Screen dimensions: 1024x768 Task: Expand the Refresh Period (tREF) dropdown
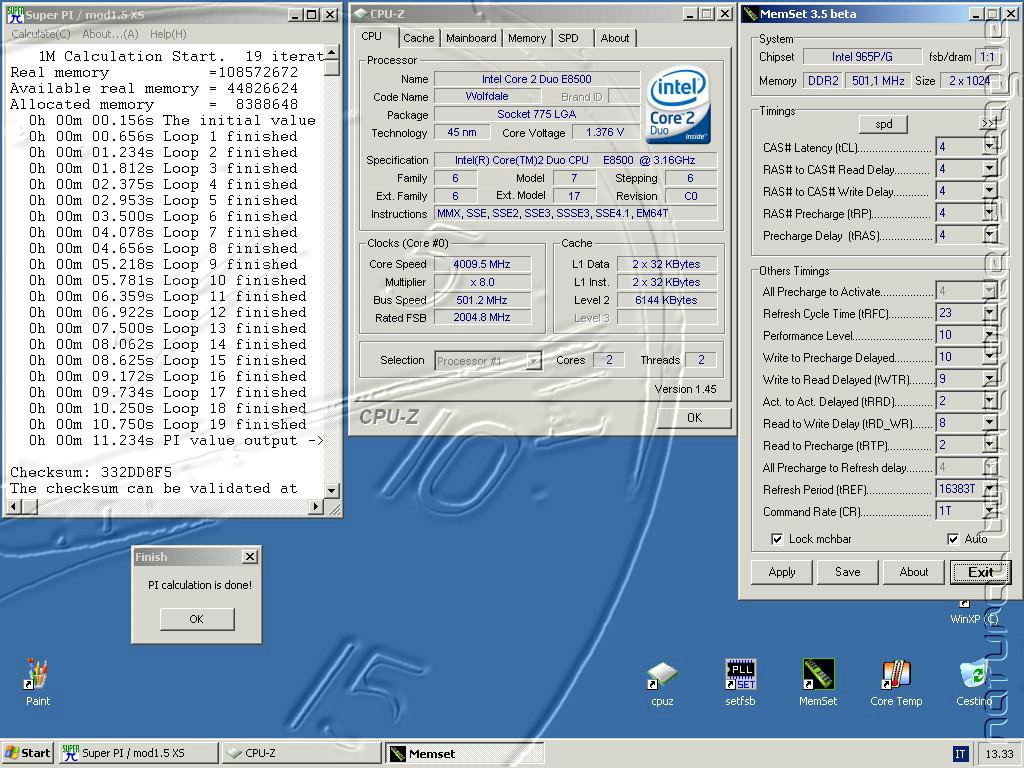[x=990, y=489]
